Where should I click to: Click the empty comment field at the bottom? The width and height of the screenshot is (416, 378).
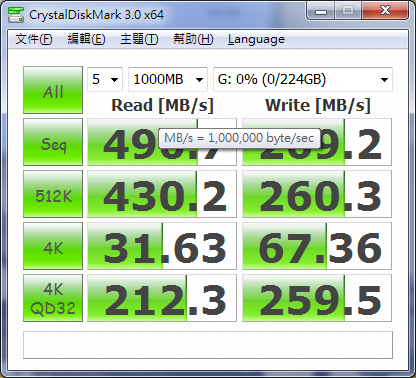tap(208, 345)
